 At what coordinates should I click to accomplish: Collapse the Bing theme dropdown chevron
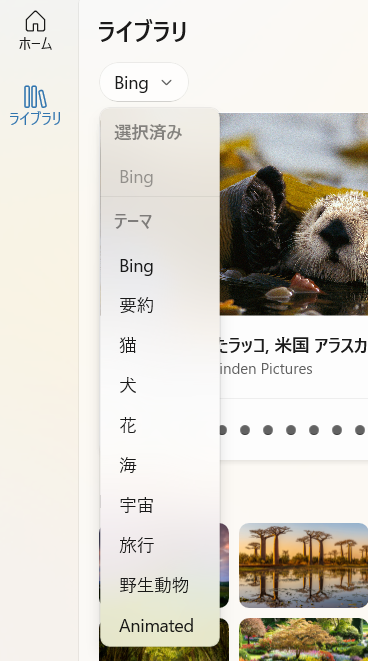coord(167,83)
